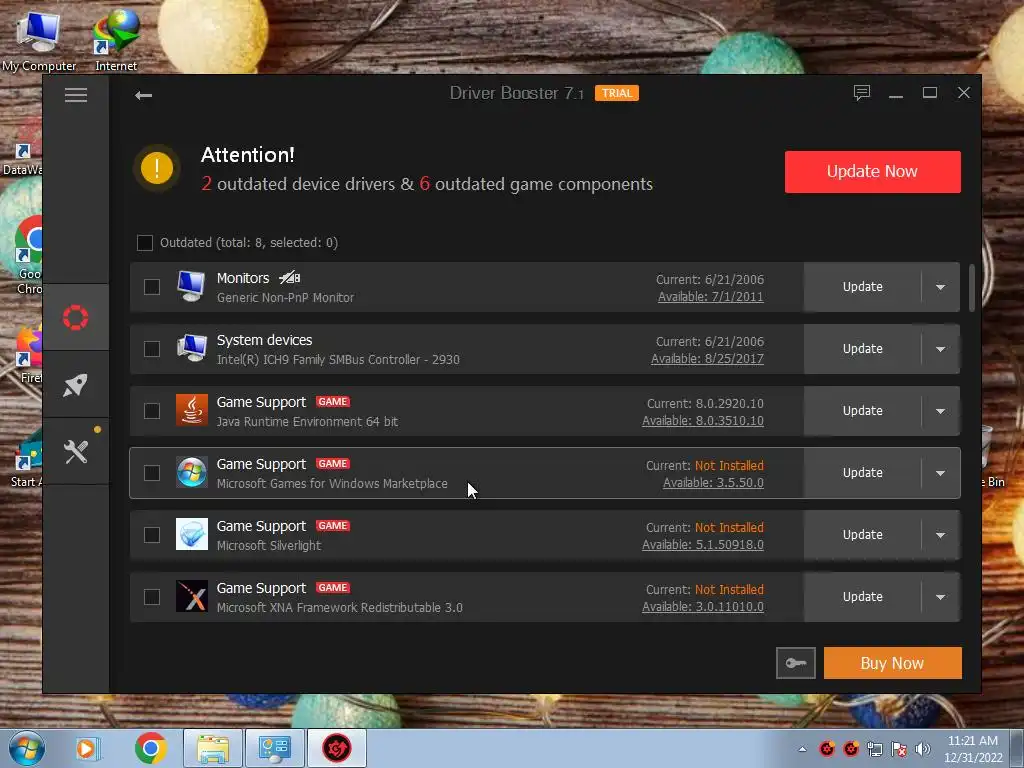This screenshot has height=768, width=1024.
Task: Click the Microsoft XNA Framework icon
Action: 191,596
